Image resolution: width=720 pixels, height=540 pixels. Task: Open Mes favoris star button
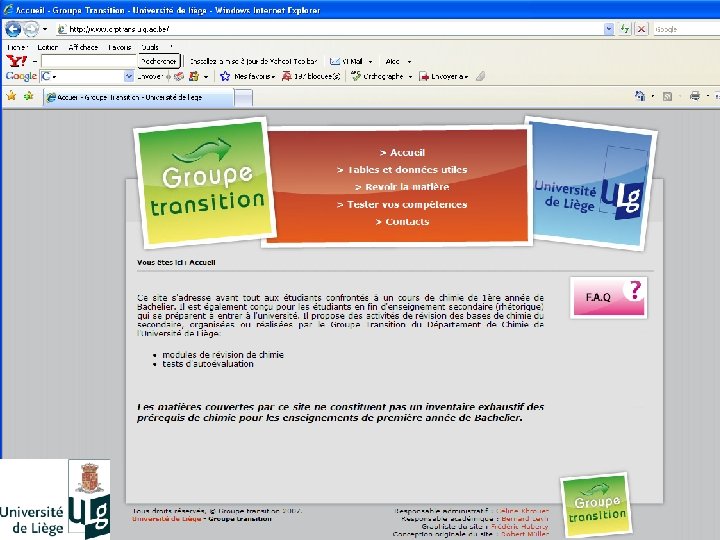pos(247,77)
